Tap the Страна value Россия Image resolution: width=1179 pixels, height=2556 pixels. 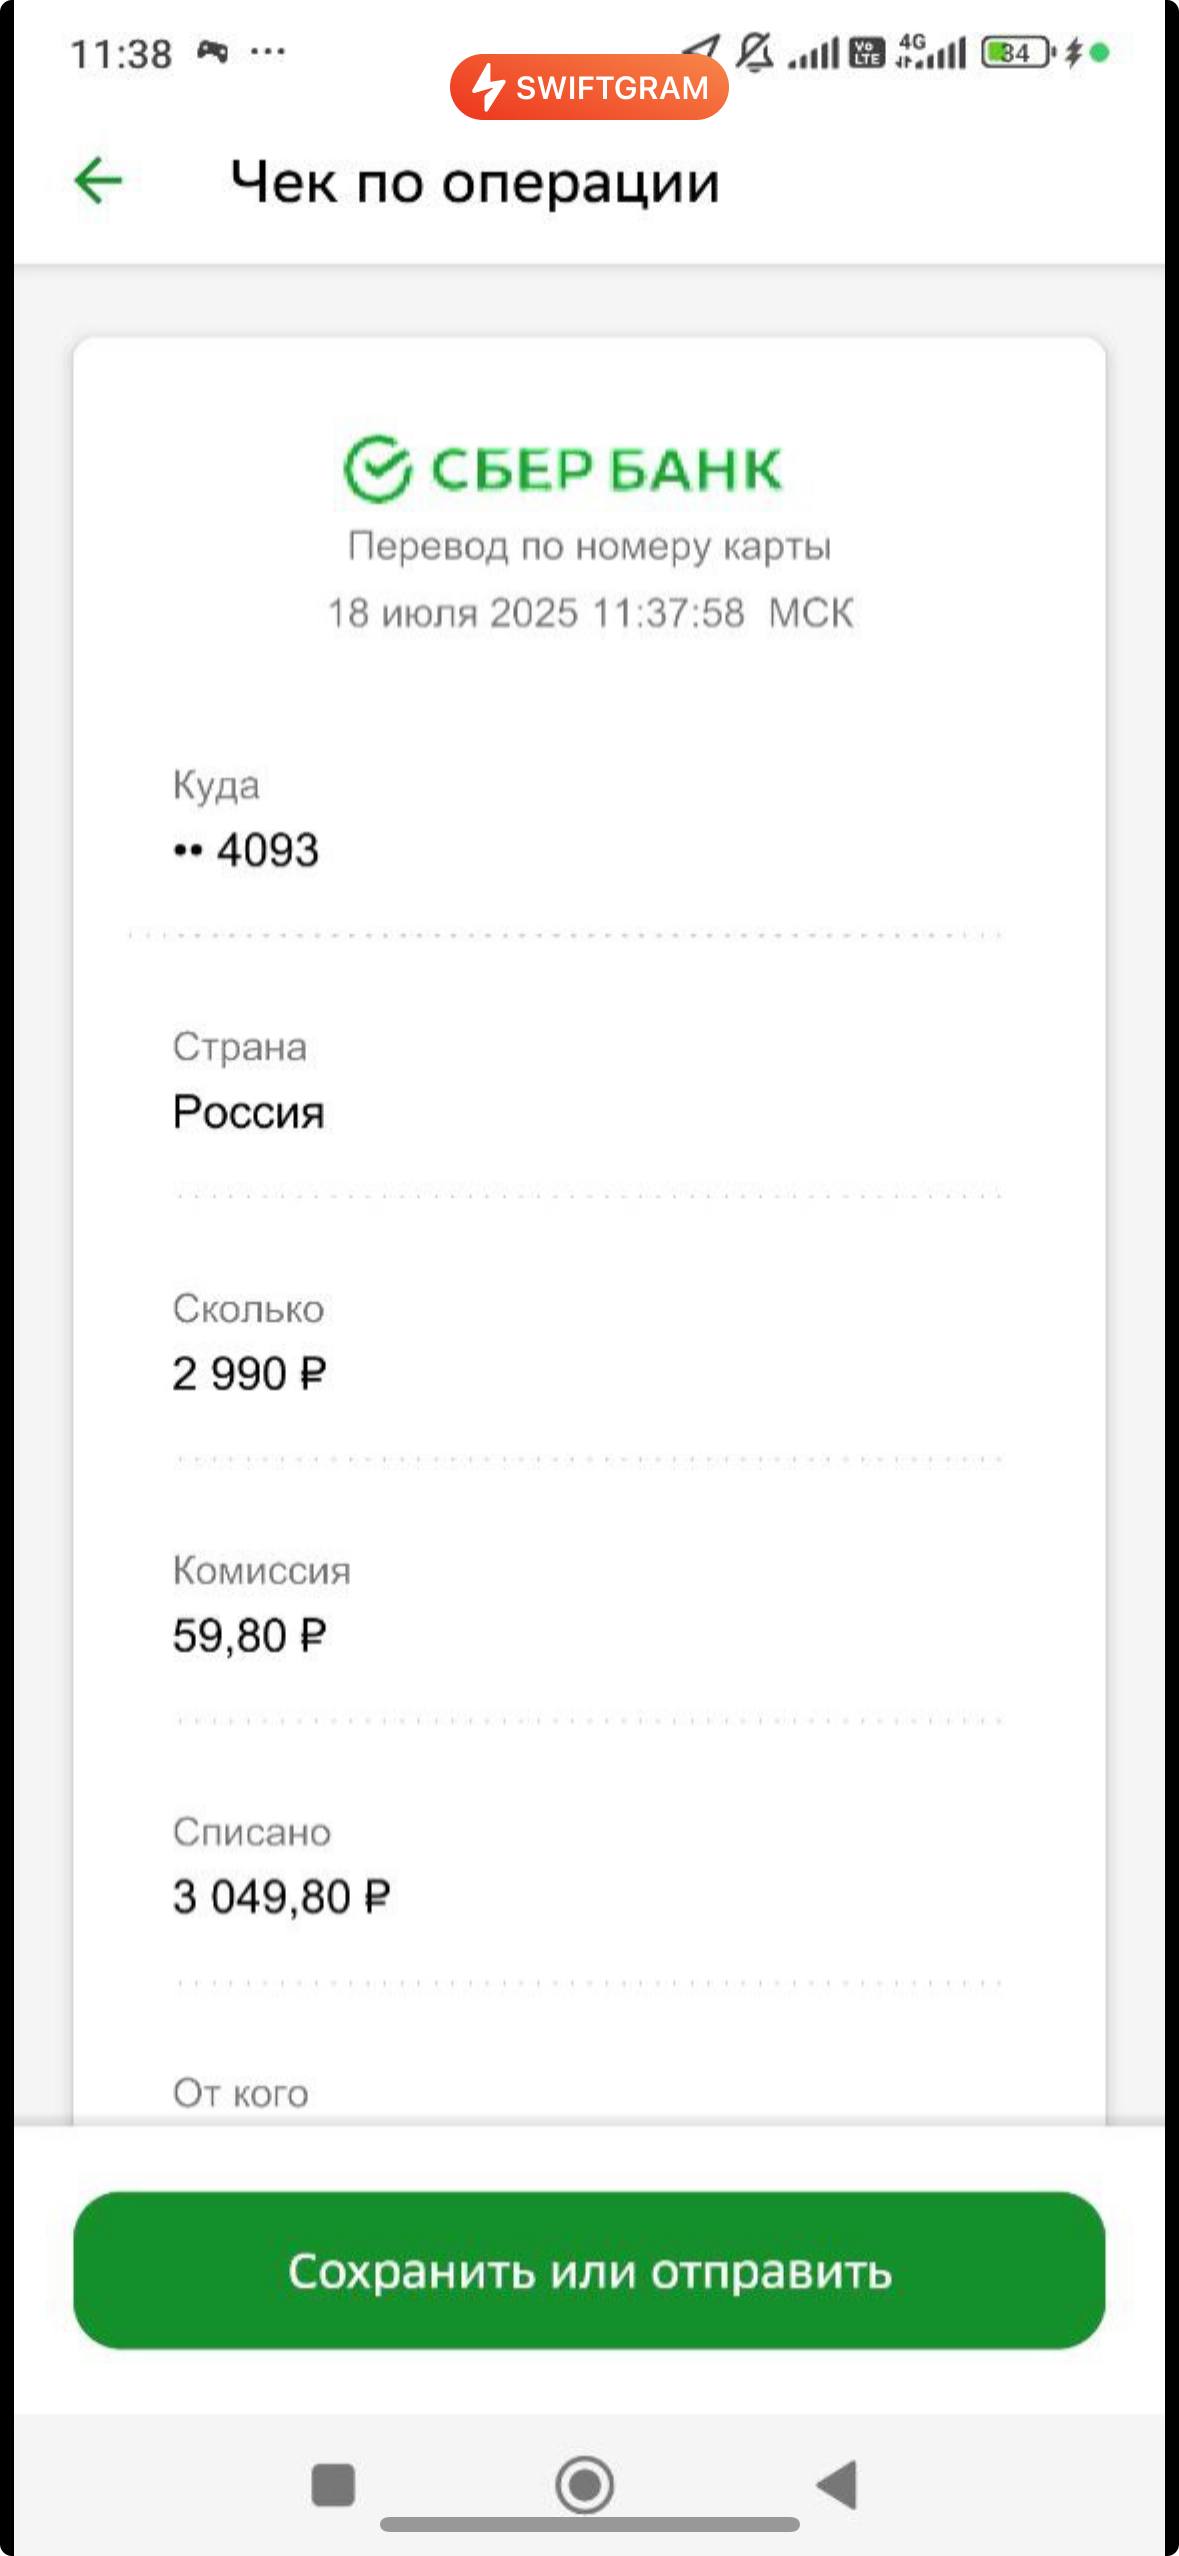pyautogui.click(x=248, y=1112)
